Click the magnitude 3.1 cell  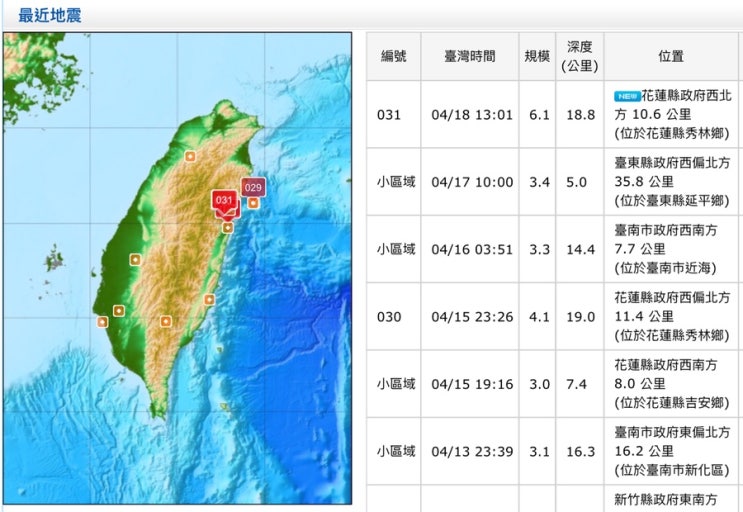[x=539, y=451]
